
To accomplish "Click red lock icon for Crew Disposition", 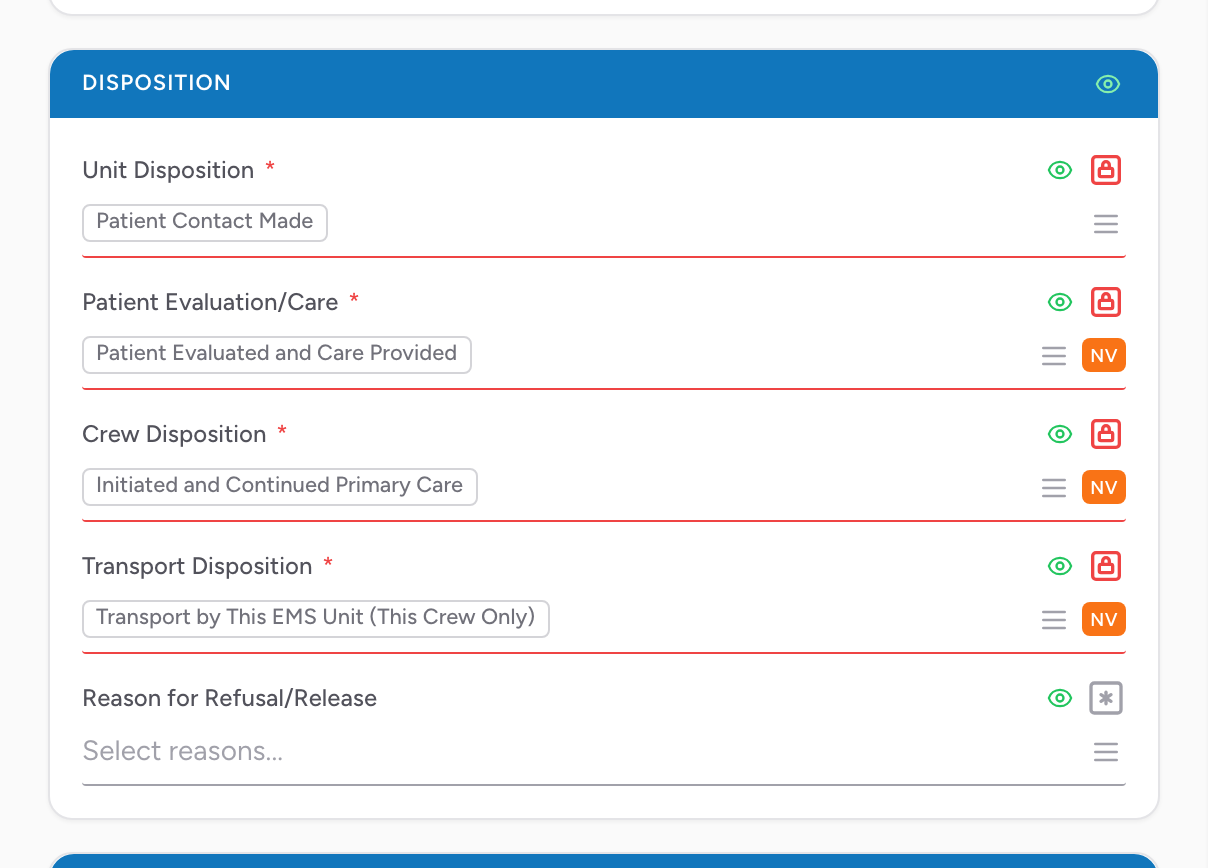I will click(1106, 434).
